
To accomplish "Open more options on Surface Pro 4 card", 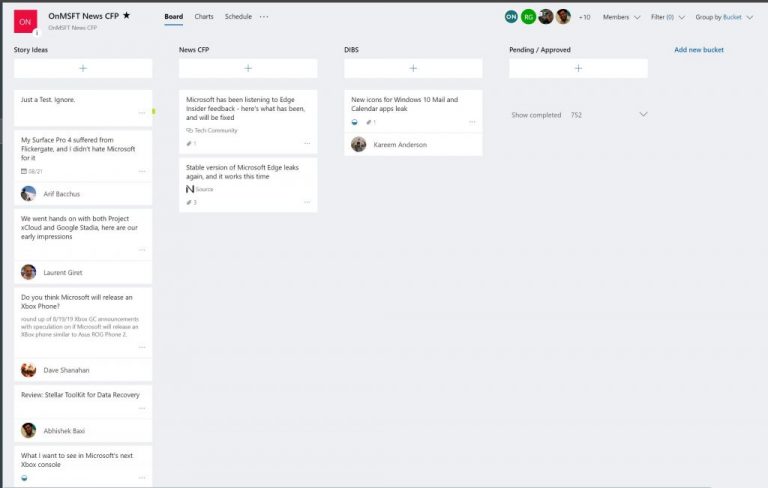I will click(x=142, y=171).
